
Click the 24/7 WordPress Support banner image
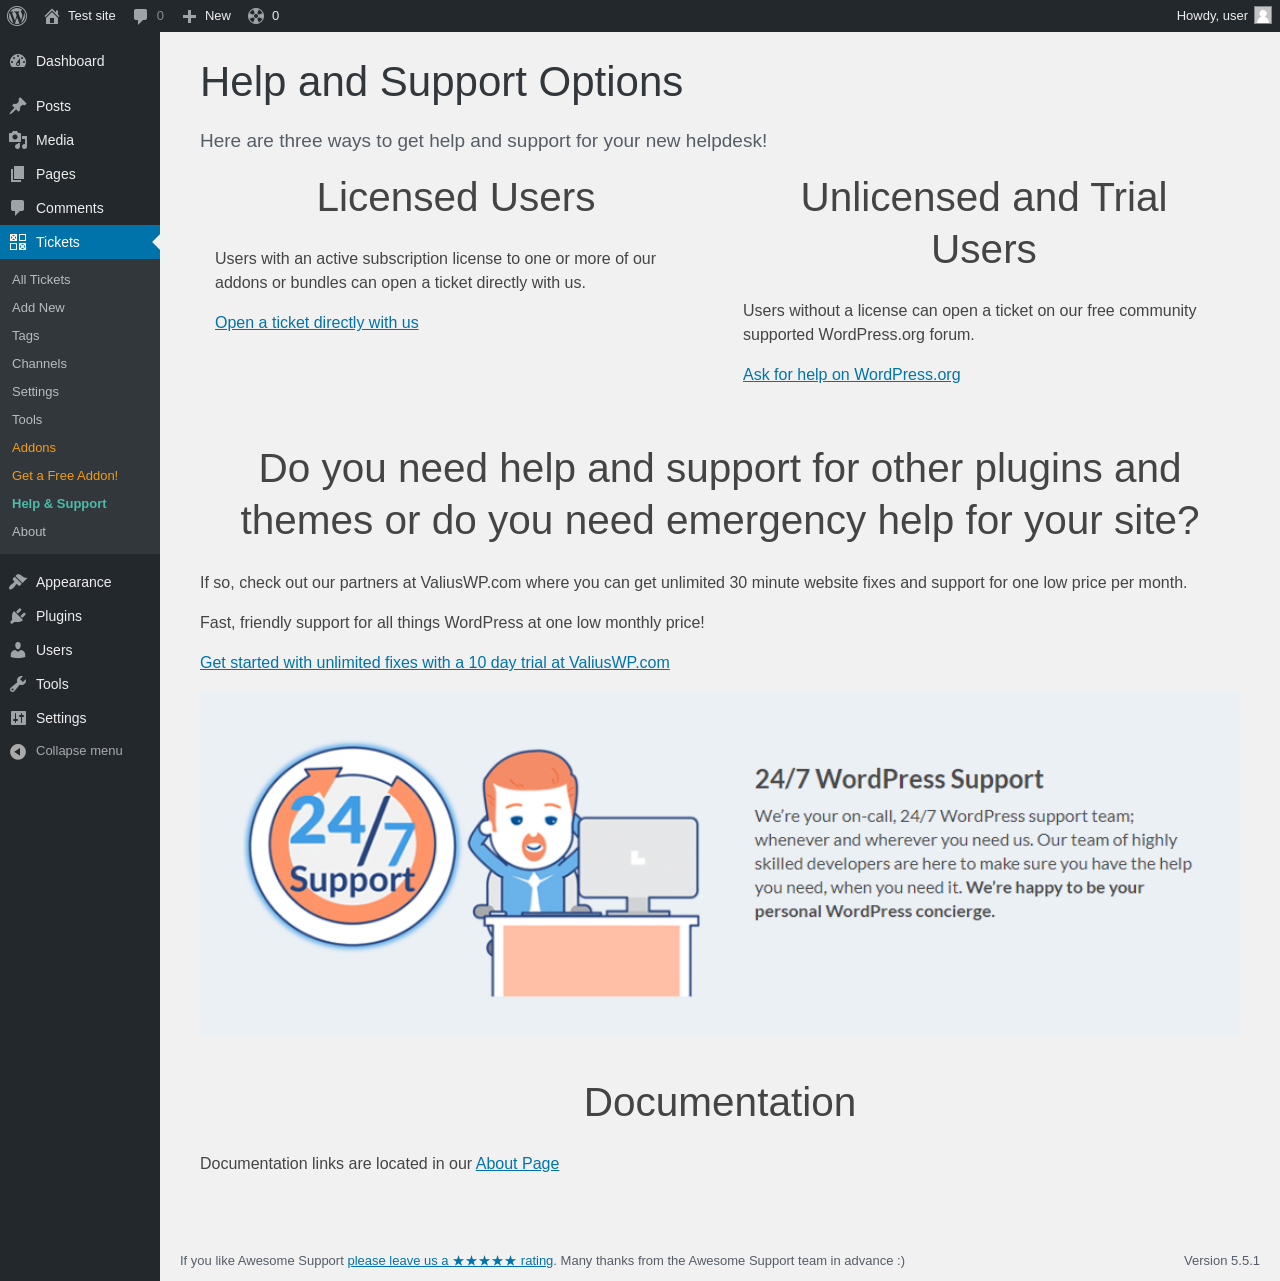pos(720,864)
